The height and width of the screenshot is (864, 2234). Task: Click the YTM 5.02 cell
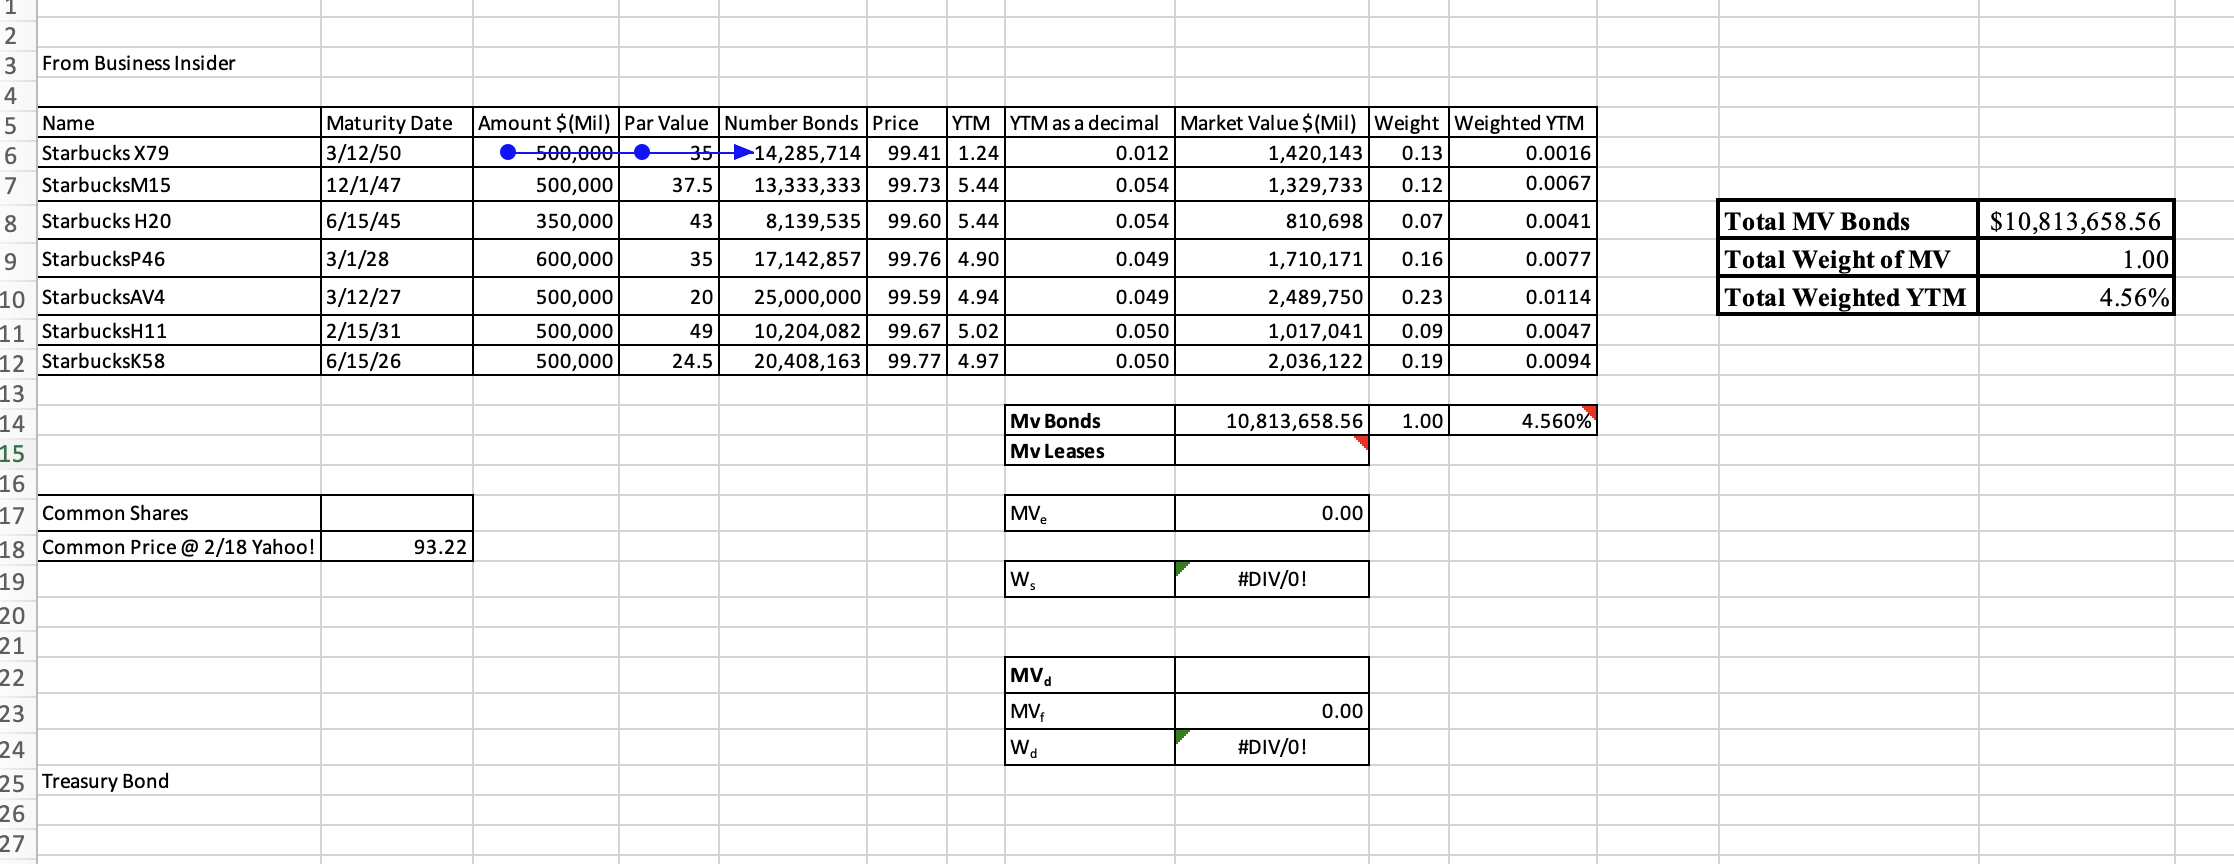click(x=975, y=331)
